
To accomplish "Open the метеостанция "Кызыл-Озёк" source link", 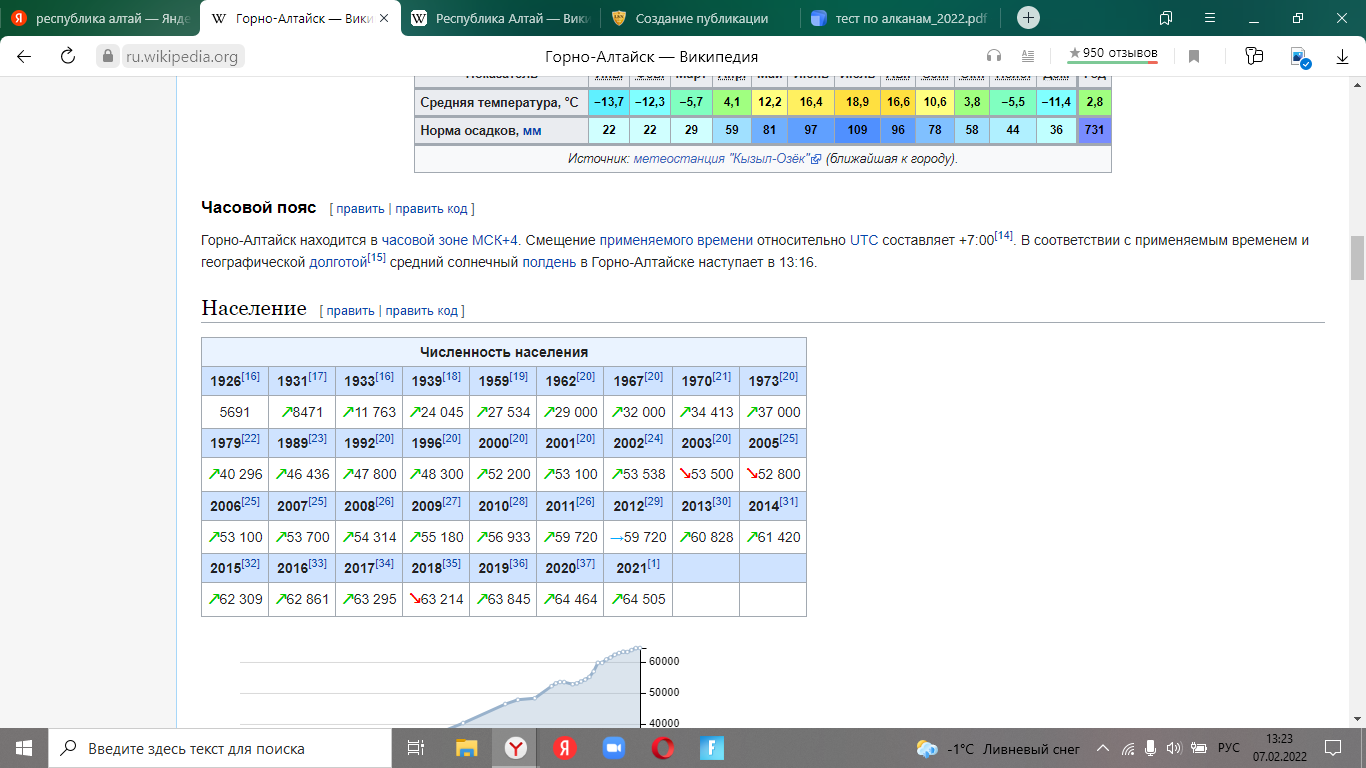I will (720, 158).
